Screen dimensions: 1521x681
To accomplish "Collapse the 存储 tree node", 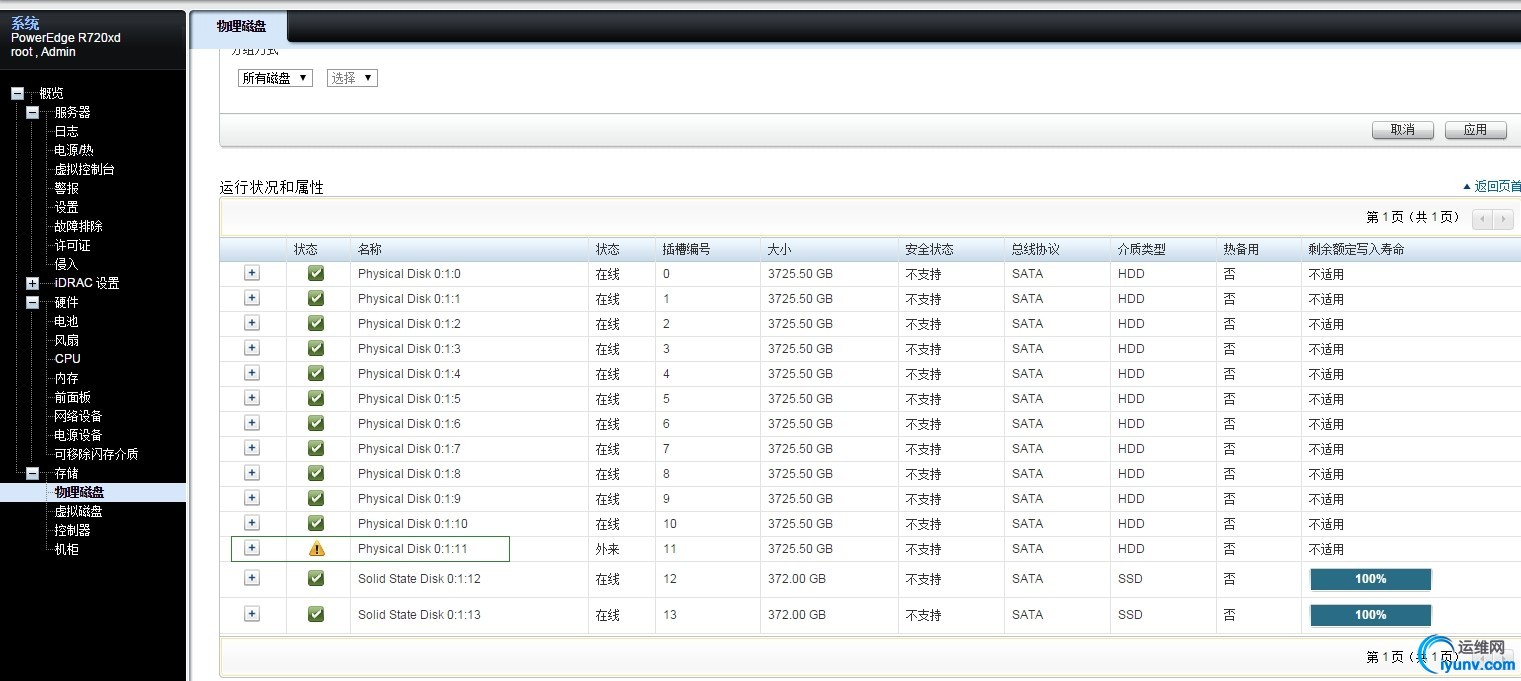I will pos(33,473).
